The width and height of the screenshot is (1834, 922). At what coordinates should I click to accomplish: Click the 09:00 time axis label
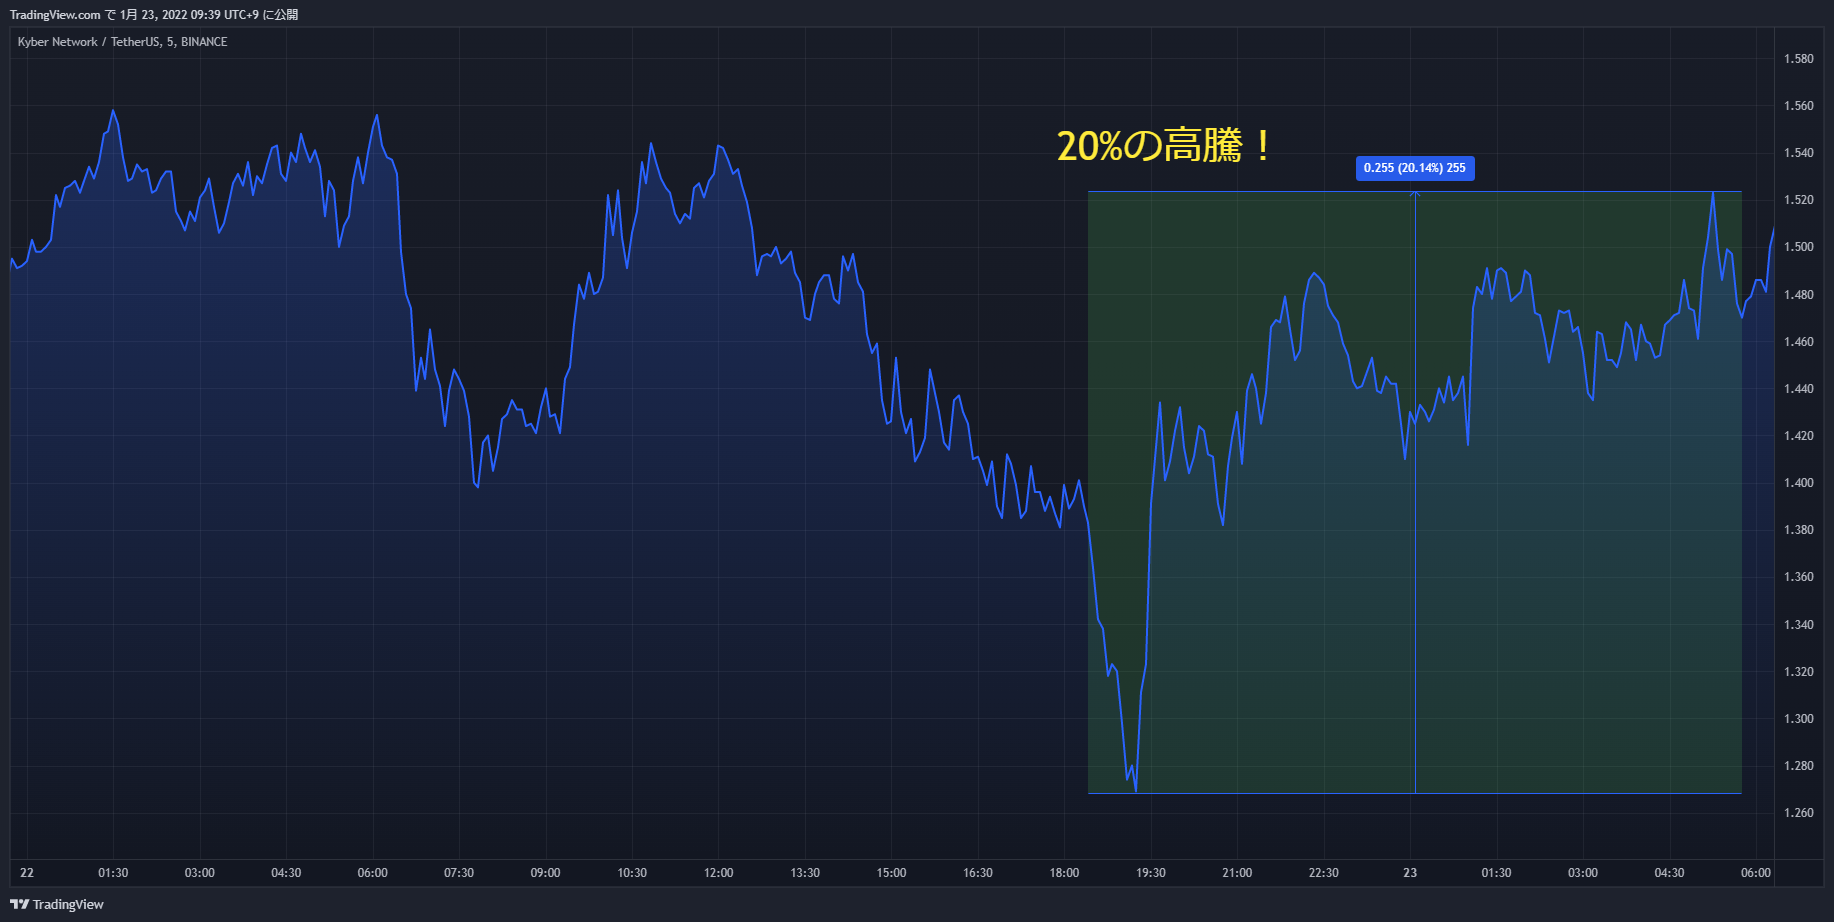click(x=546, y=873)
